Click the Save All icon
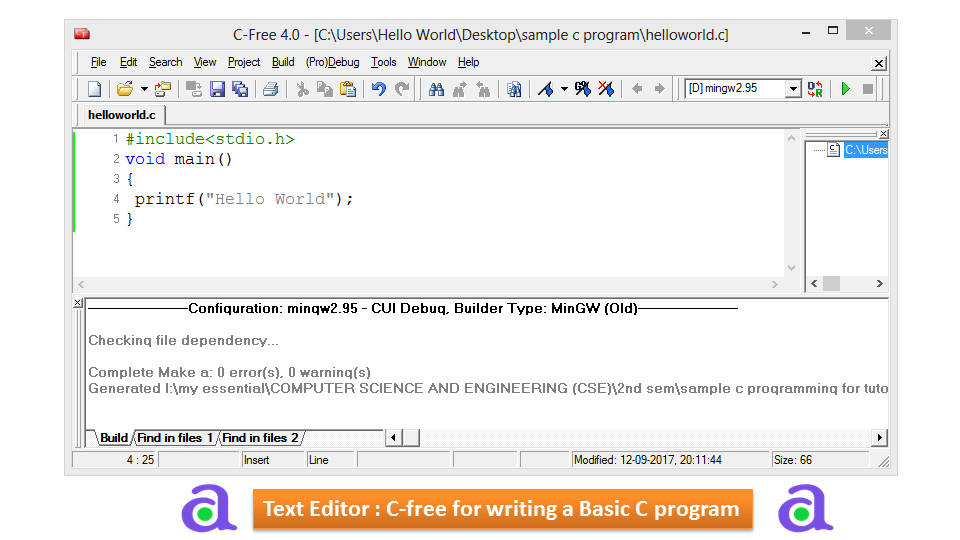 (x=240, y=89)
